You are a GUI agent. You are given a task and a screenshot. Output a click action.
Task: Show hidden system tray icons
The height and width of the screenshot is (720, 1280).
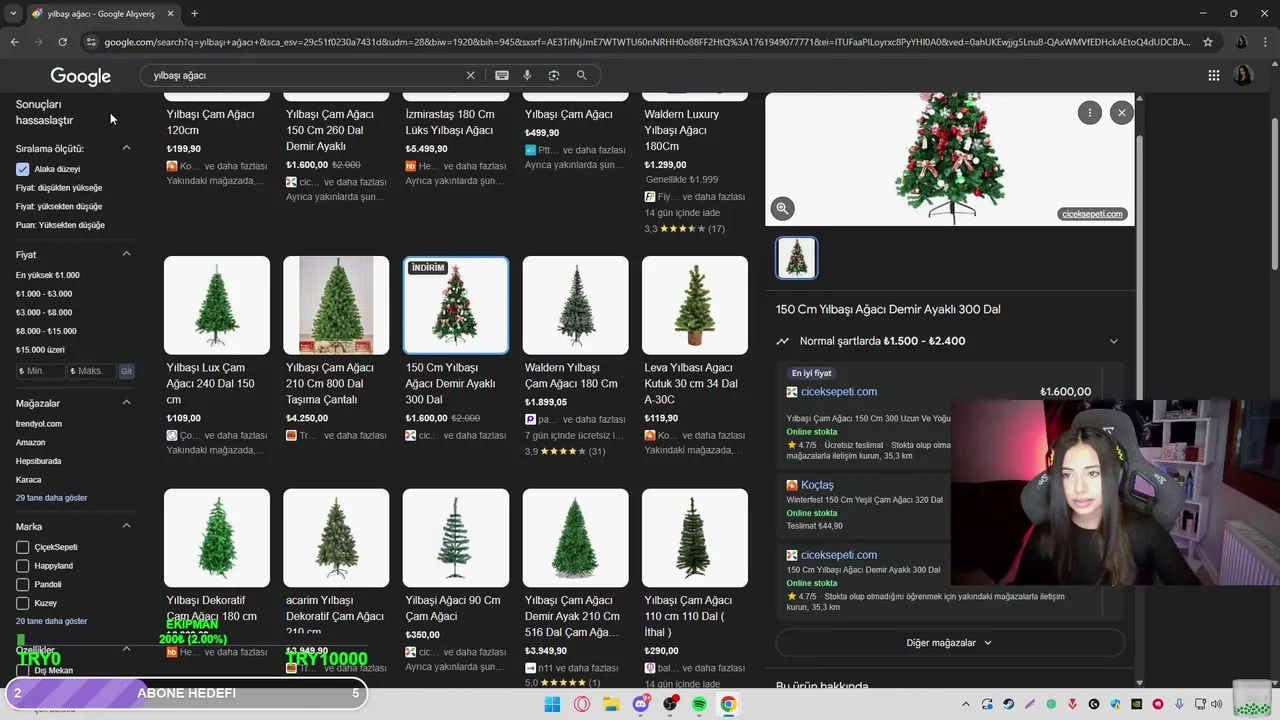pyautogui.click(x=965, y=704)
